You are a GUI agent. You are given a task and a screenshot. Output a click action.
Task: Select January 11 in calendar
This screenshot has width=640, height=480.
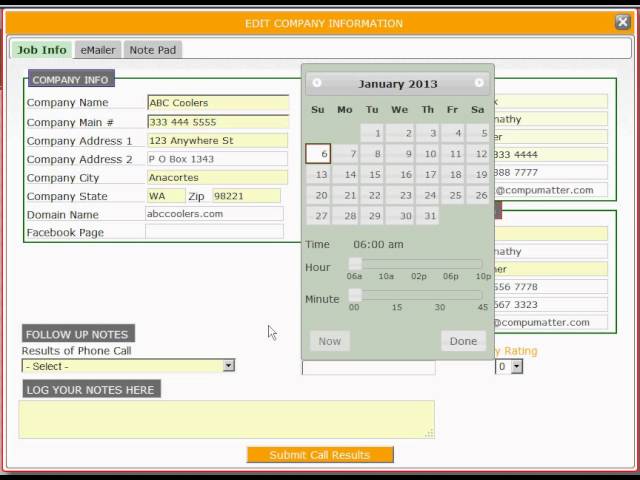coord(453,154)
